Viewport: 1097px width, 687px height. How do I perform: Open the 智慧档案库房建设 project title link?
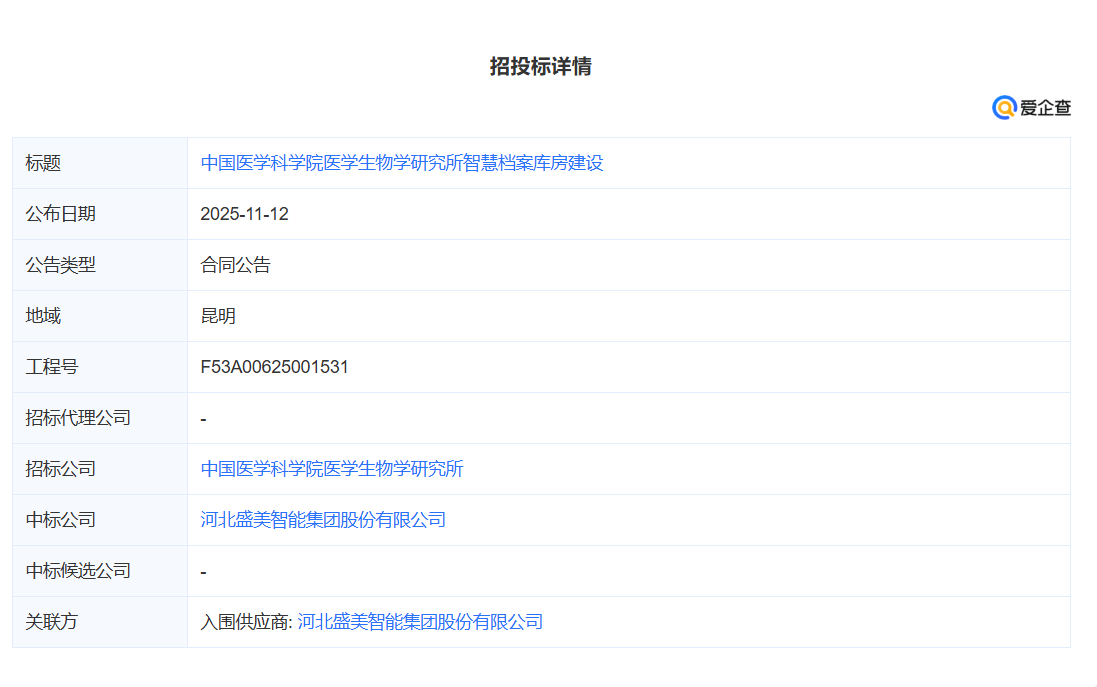tap(402, 163)
